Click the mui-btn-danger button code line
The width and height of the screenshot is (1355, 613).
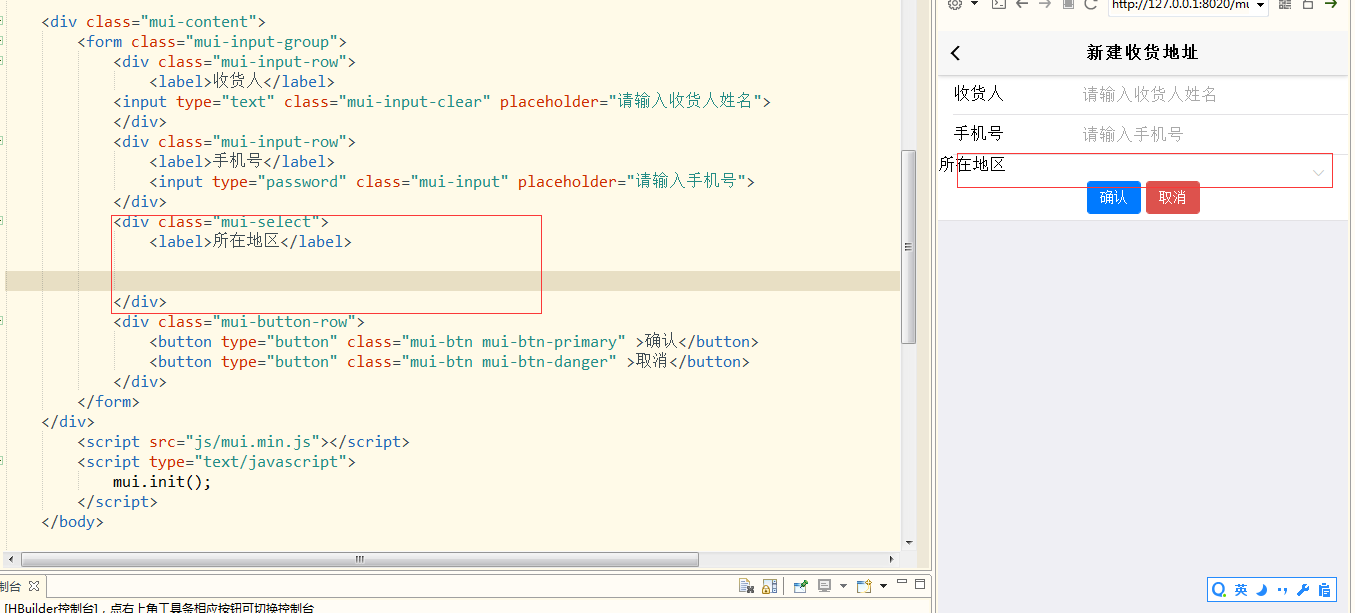pyautogui.click(x=449, y=361)
